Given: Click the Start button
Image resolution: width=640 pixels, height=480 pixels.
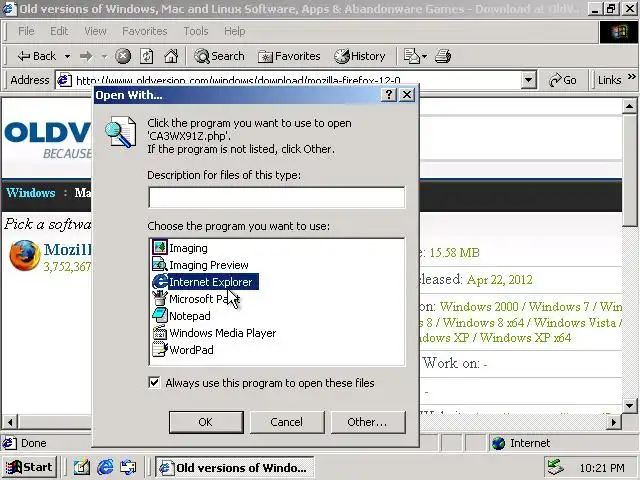Looking at the screenshot, I should [30, 467].
